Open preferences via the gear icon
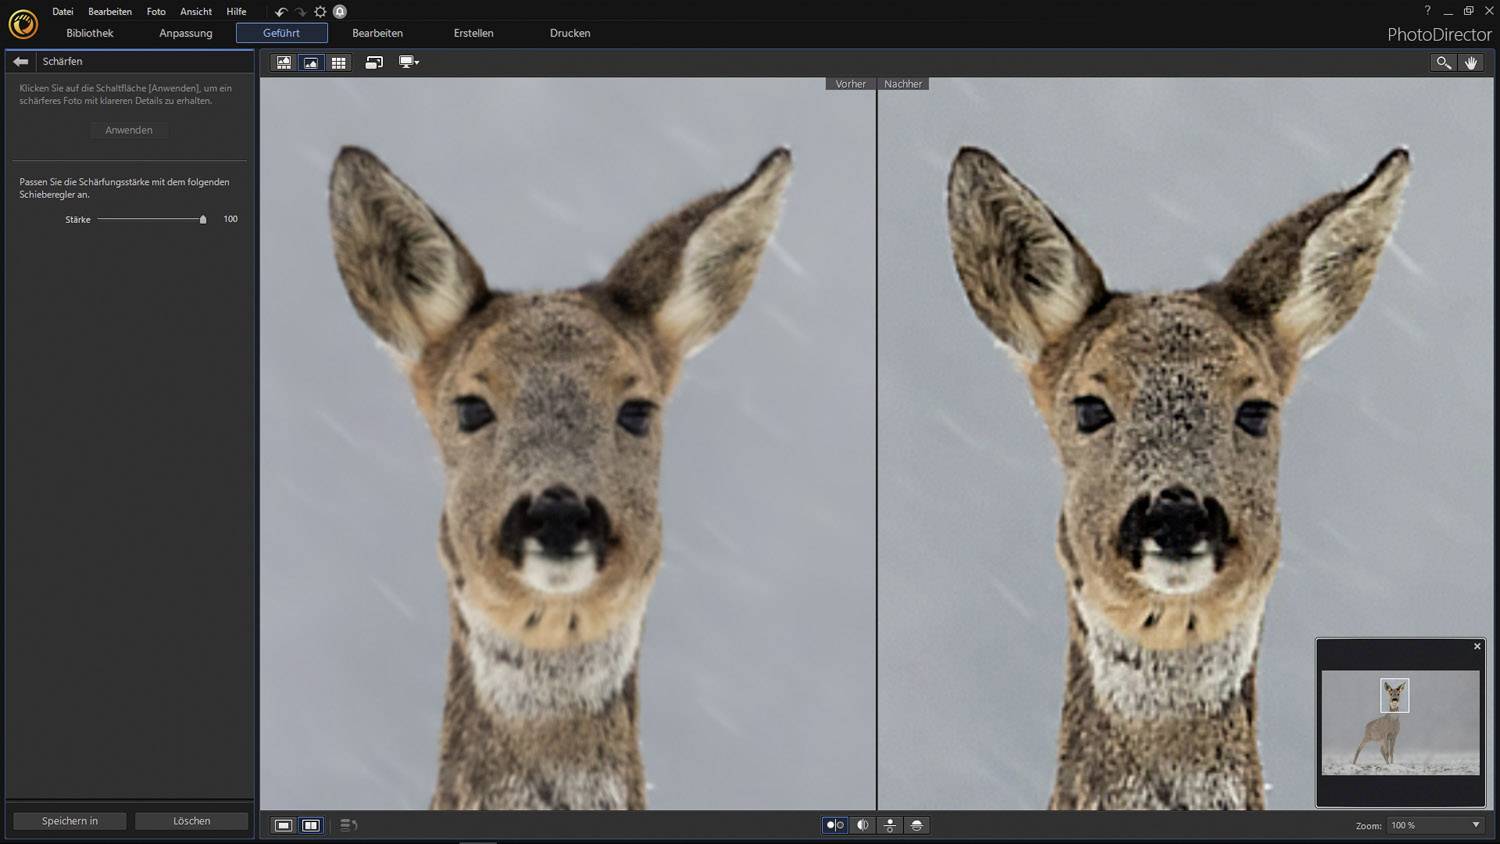The width and height of the screenshot is (1500, 844). [320, 12]
